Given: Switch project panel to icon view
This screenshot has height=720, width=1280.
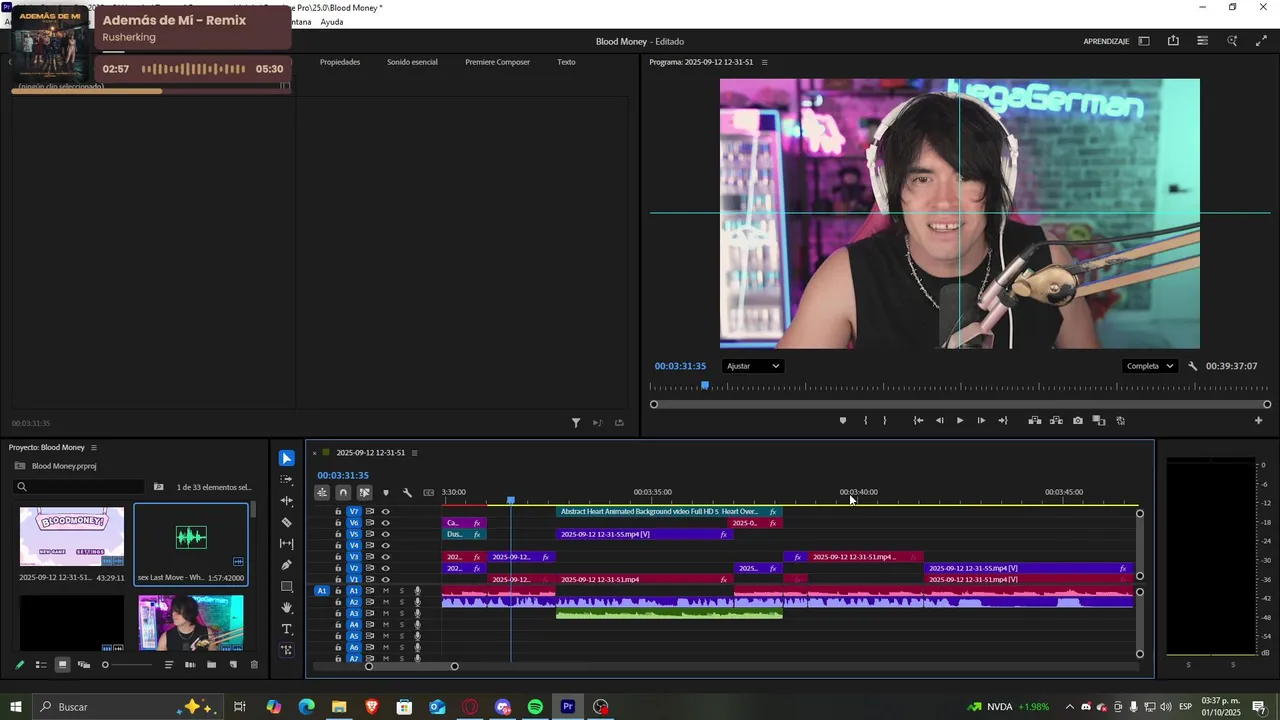Looking at the screenshot, I should 62,665.
